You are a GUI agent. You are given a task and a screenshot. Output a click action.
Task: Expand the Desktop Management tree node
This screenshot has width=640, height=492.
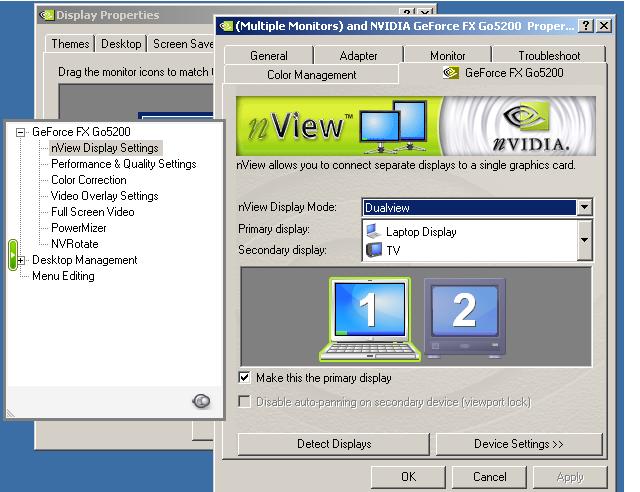coord(21,260)
